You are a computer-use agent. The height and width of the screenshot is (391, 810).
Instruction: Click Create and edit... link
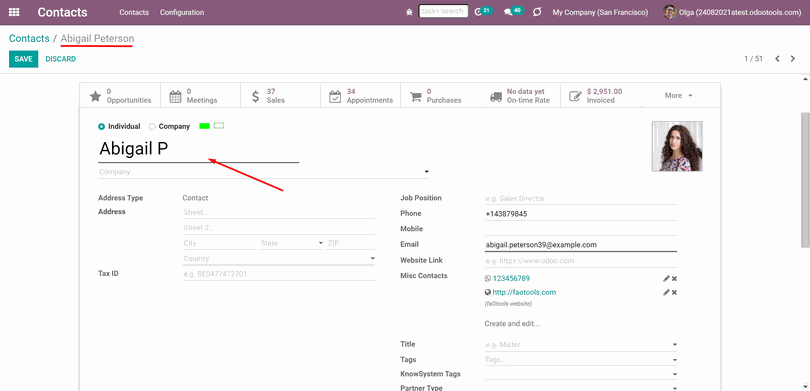tap(512, 324)
